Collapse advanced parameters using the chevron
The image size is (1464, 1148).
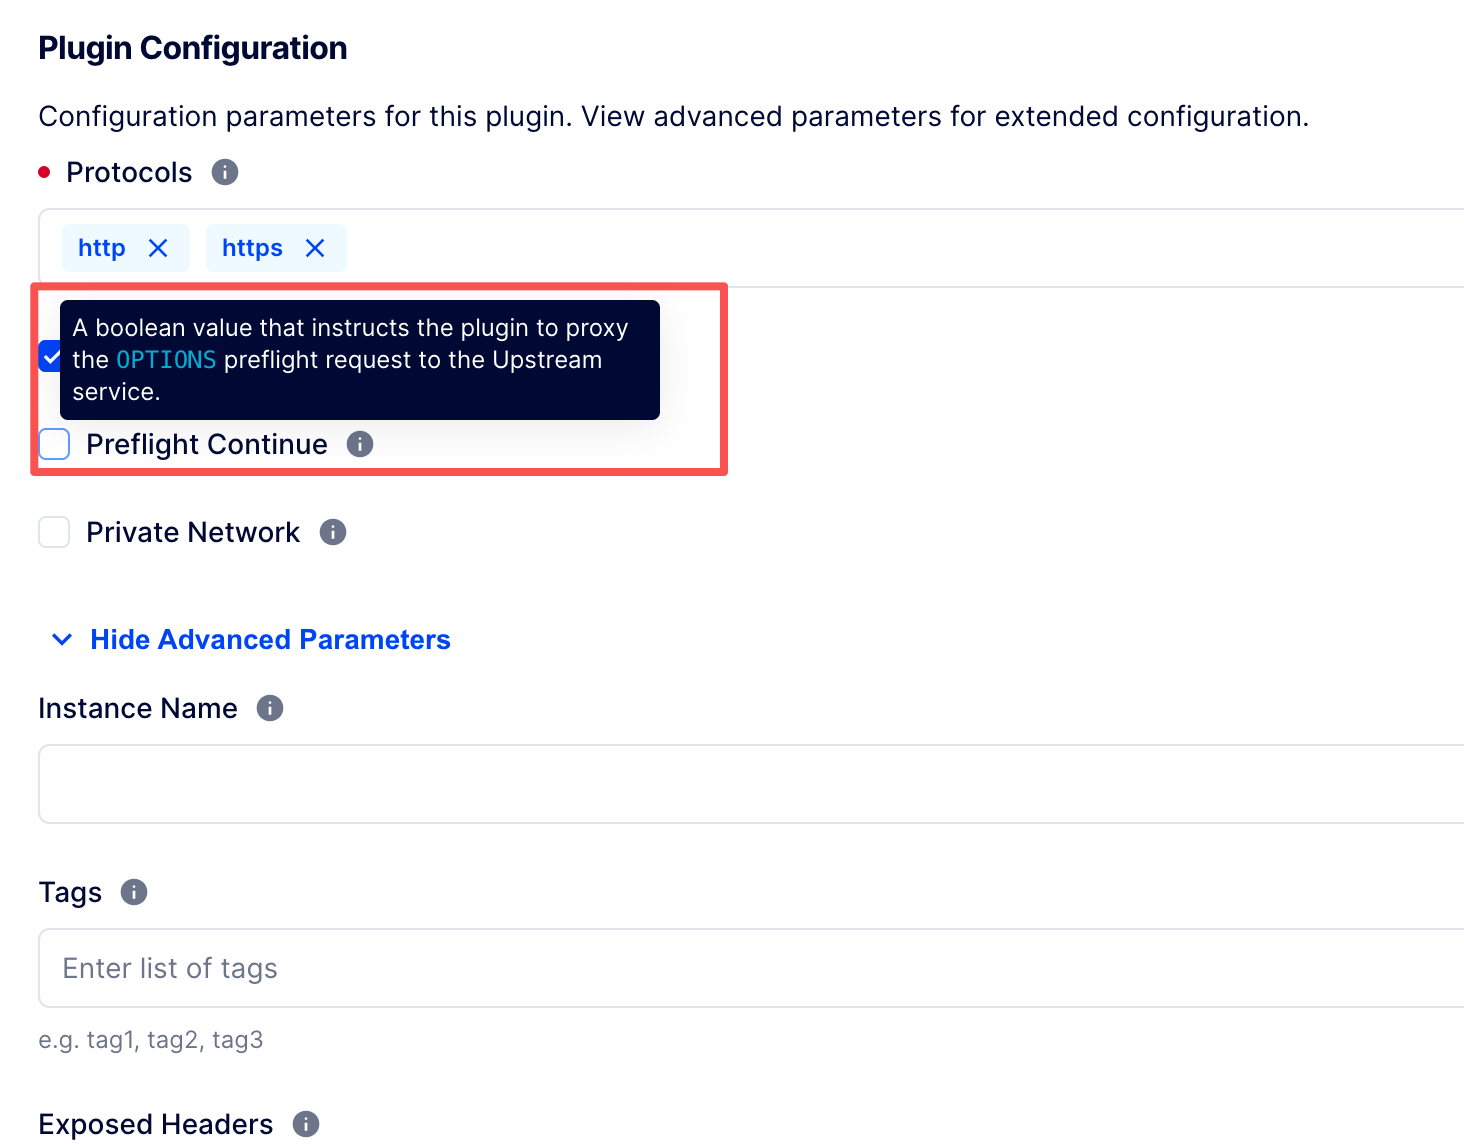point(62,640)
